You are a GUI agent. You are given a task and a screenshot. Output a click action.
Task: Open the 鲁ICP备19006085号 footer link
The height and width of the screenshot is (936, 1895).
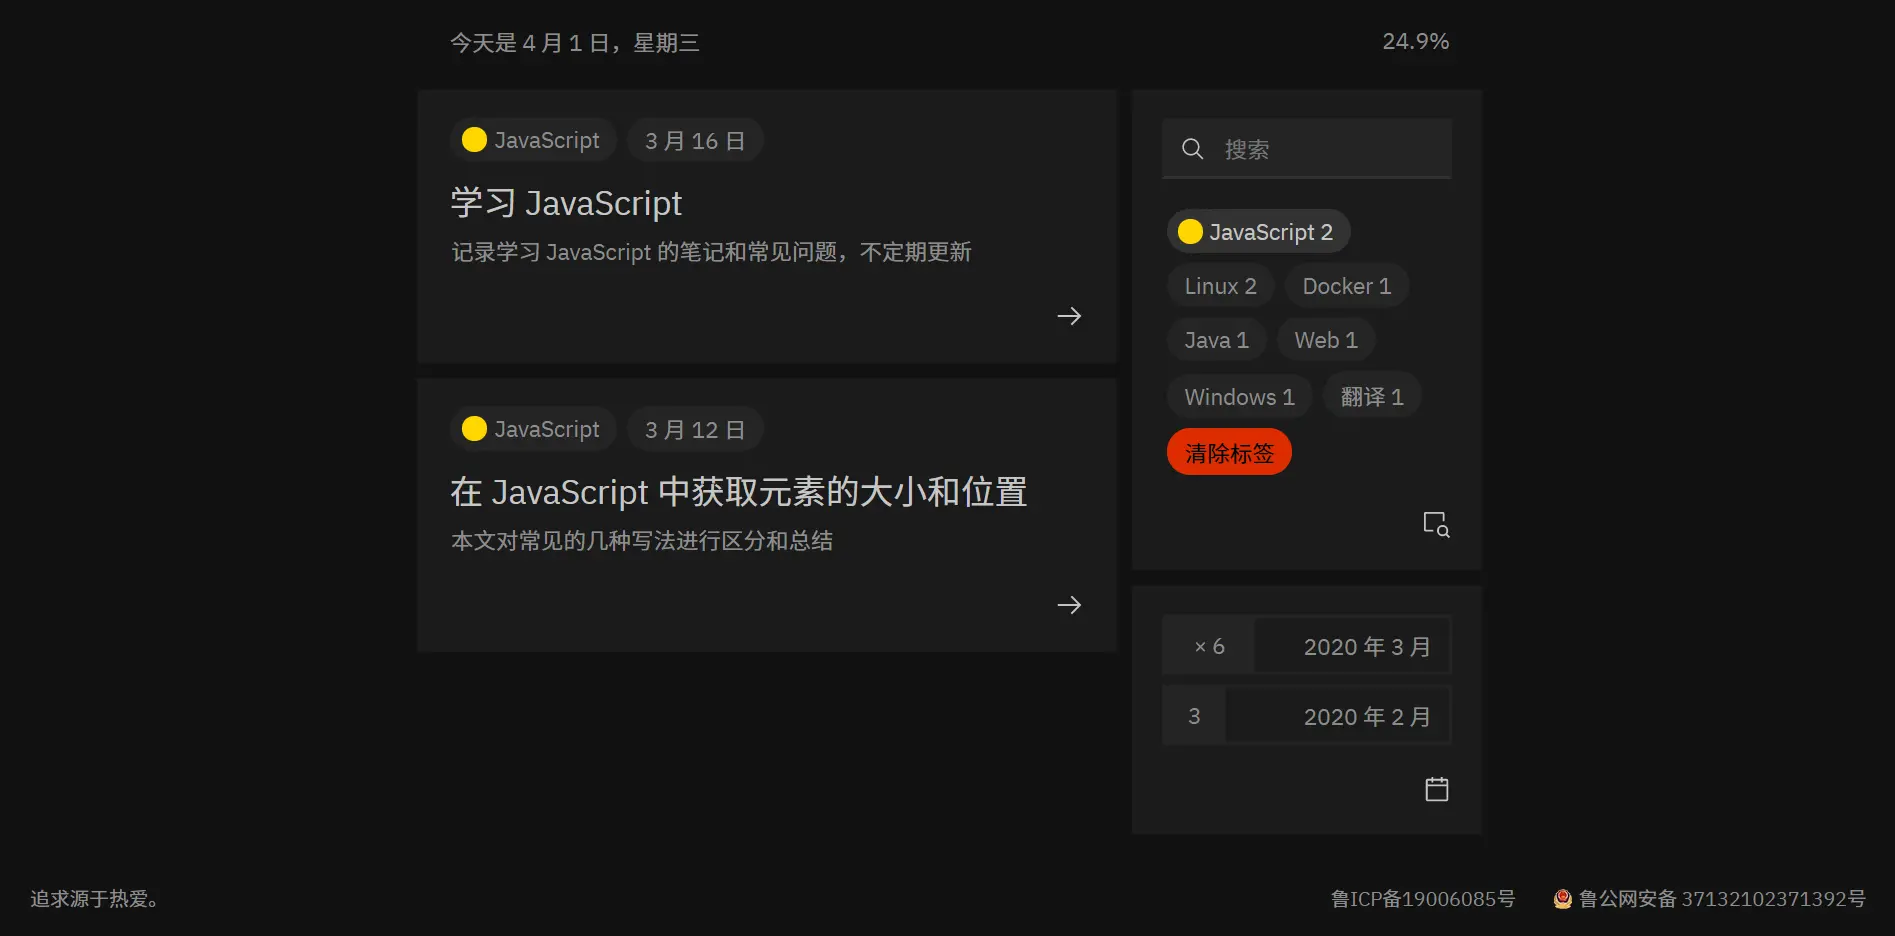click(1421, 899)
